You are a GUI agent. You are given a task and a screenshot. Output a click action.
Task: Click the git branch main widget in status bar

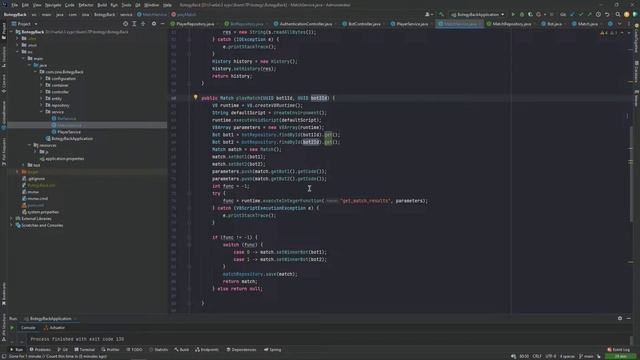[x=587, y=356]
